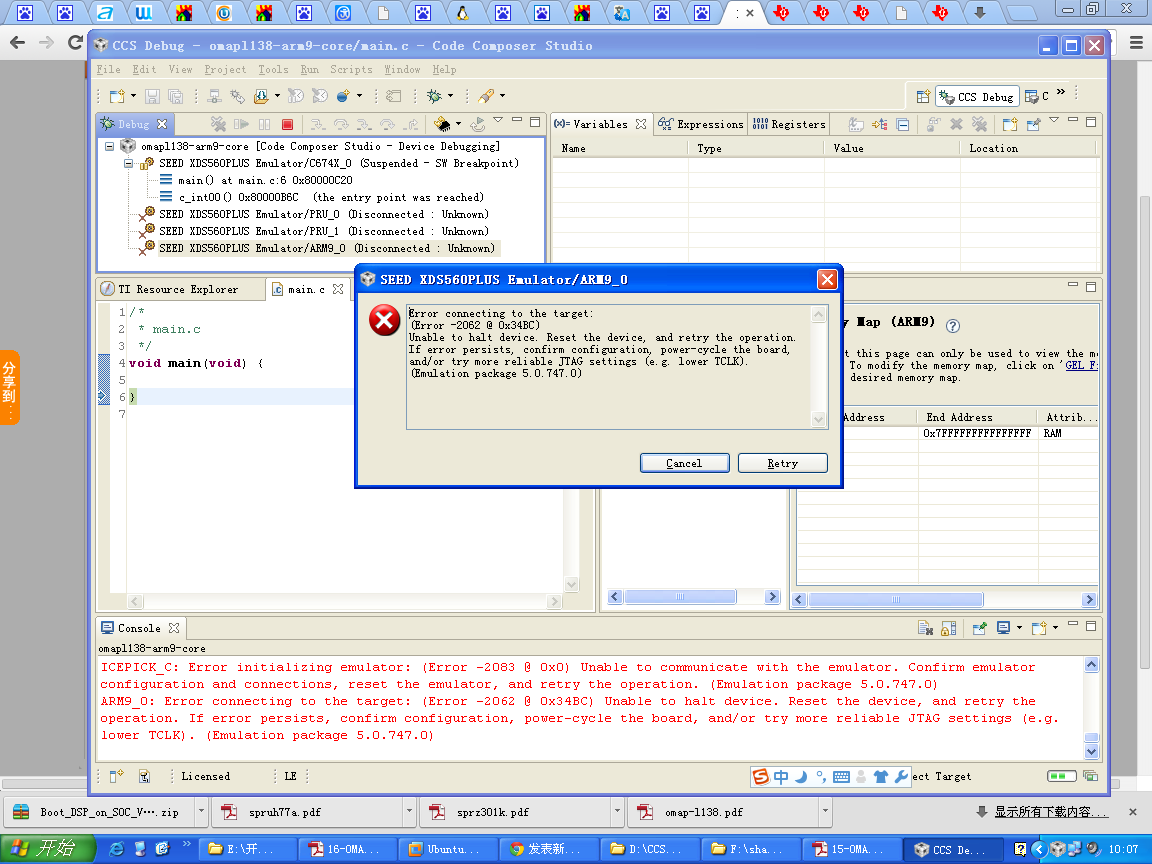This screenshot has height=864, width=1152.
Task: Open the Load Program dropdown arrow
Action: [277, 96]
